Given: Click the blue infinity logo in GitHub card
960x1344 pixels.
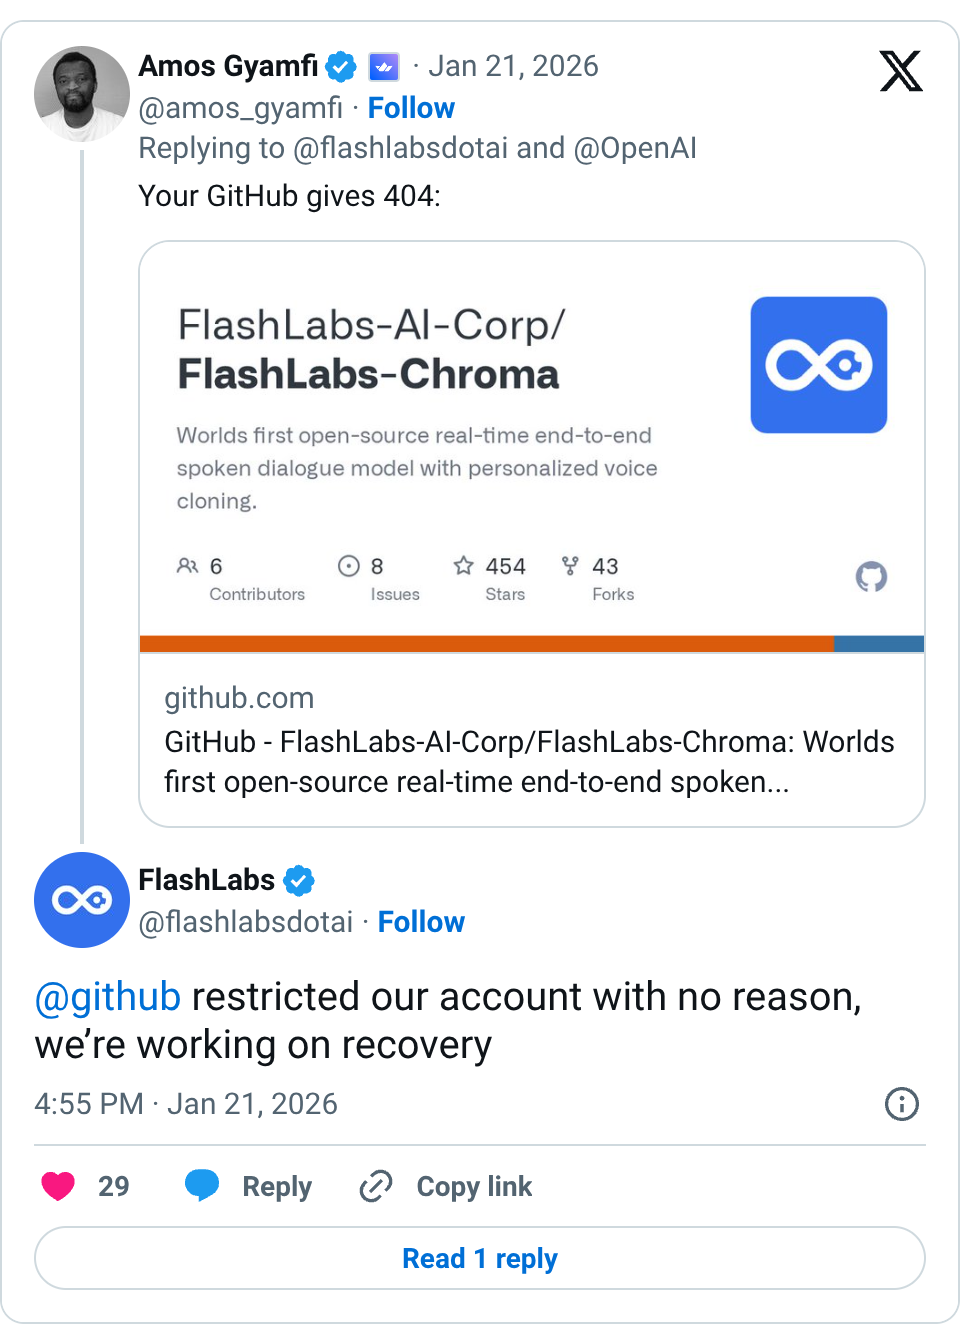Looking at the screenshot, I should 818,365.
